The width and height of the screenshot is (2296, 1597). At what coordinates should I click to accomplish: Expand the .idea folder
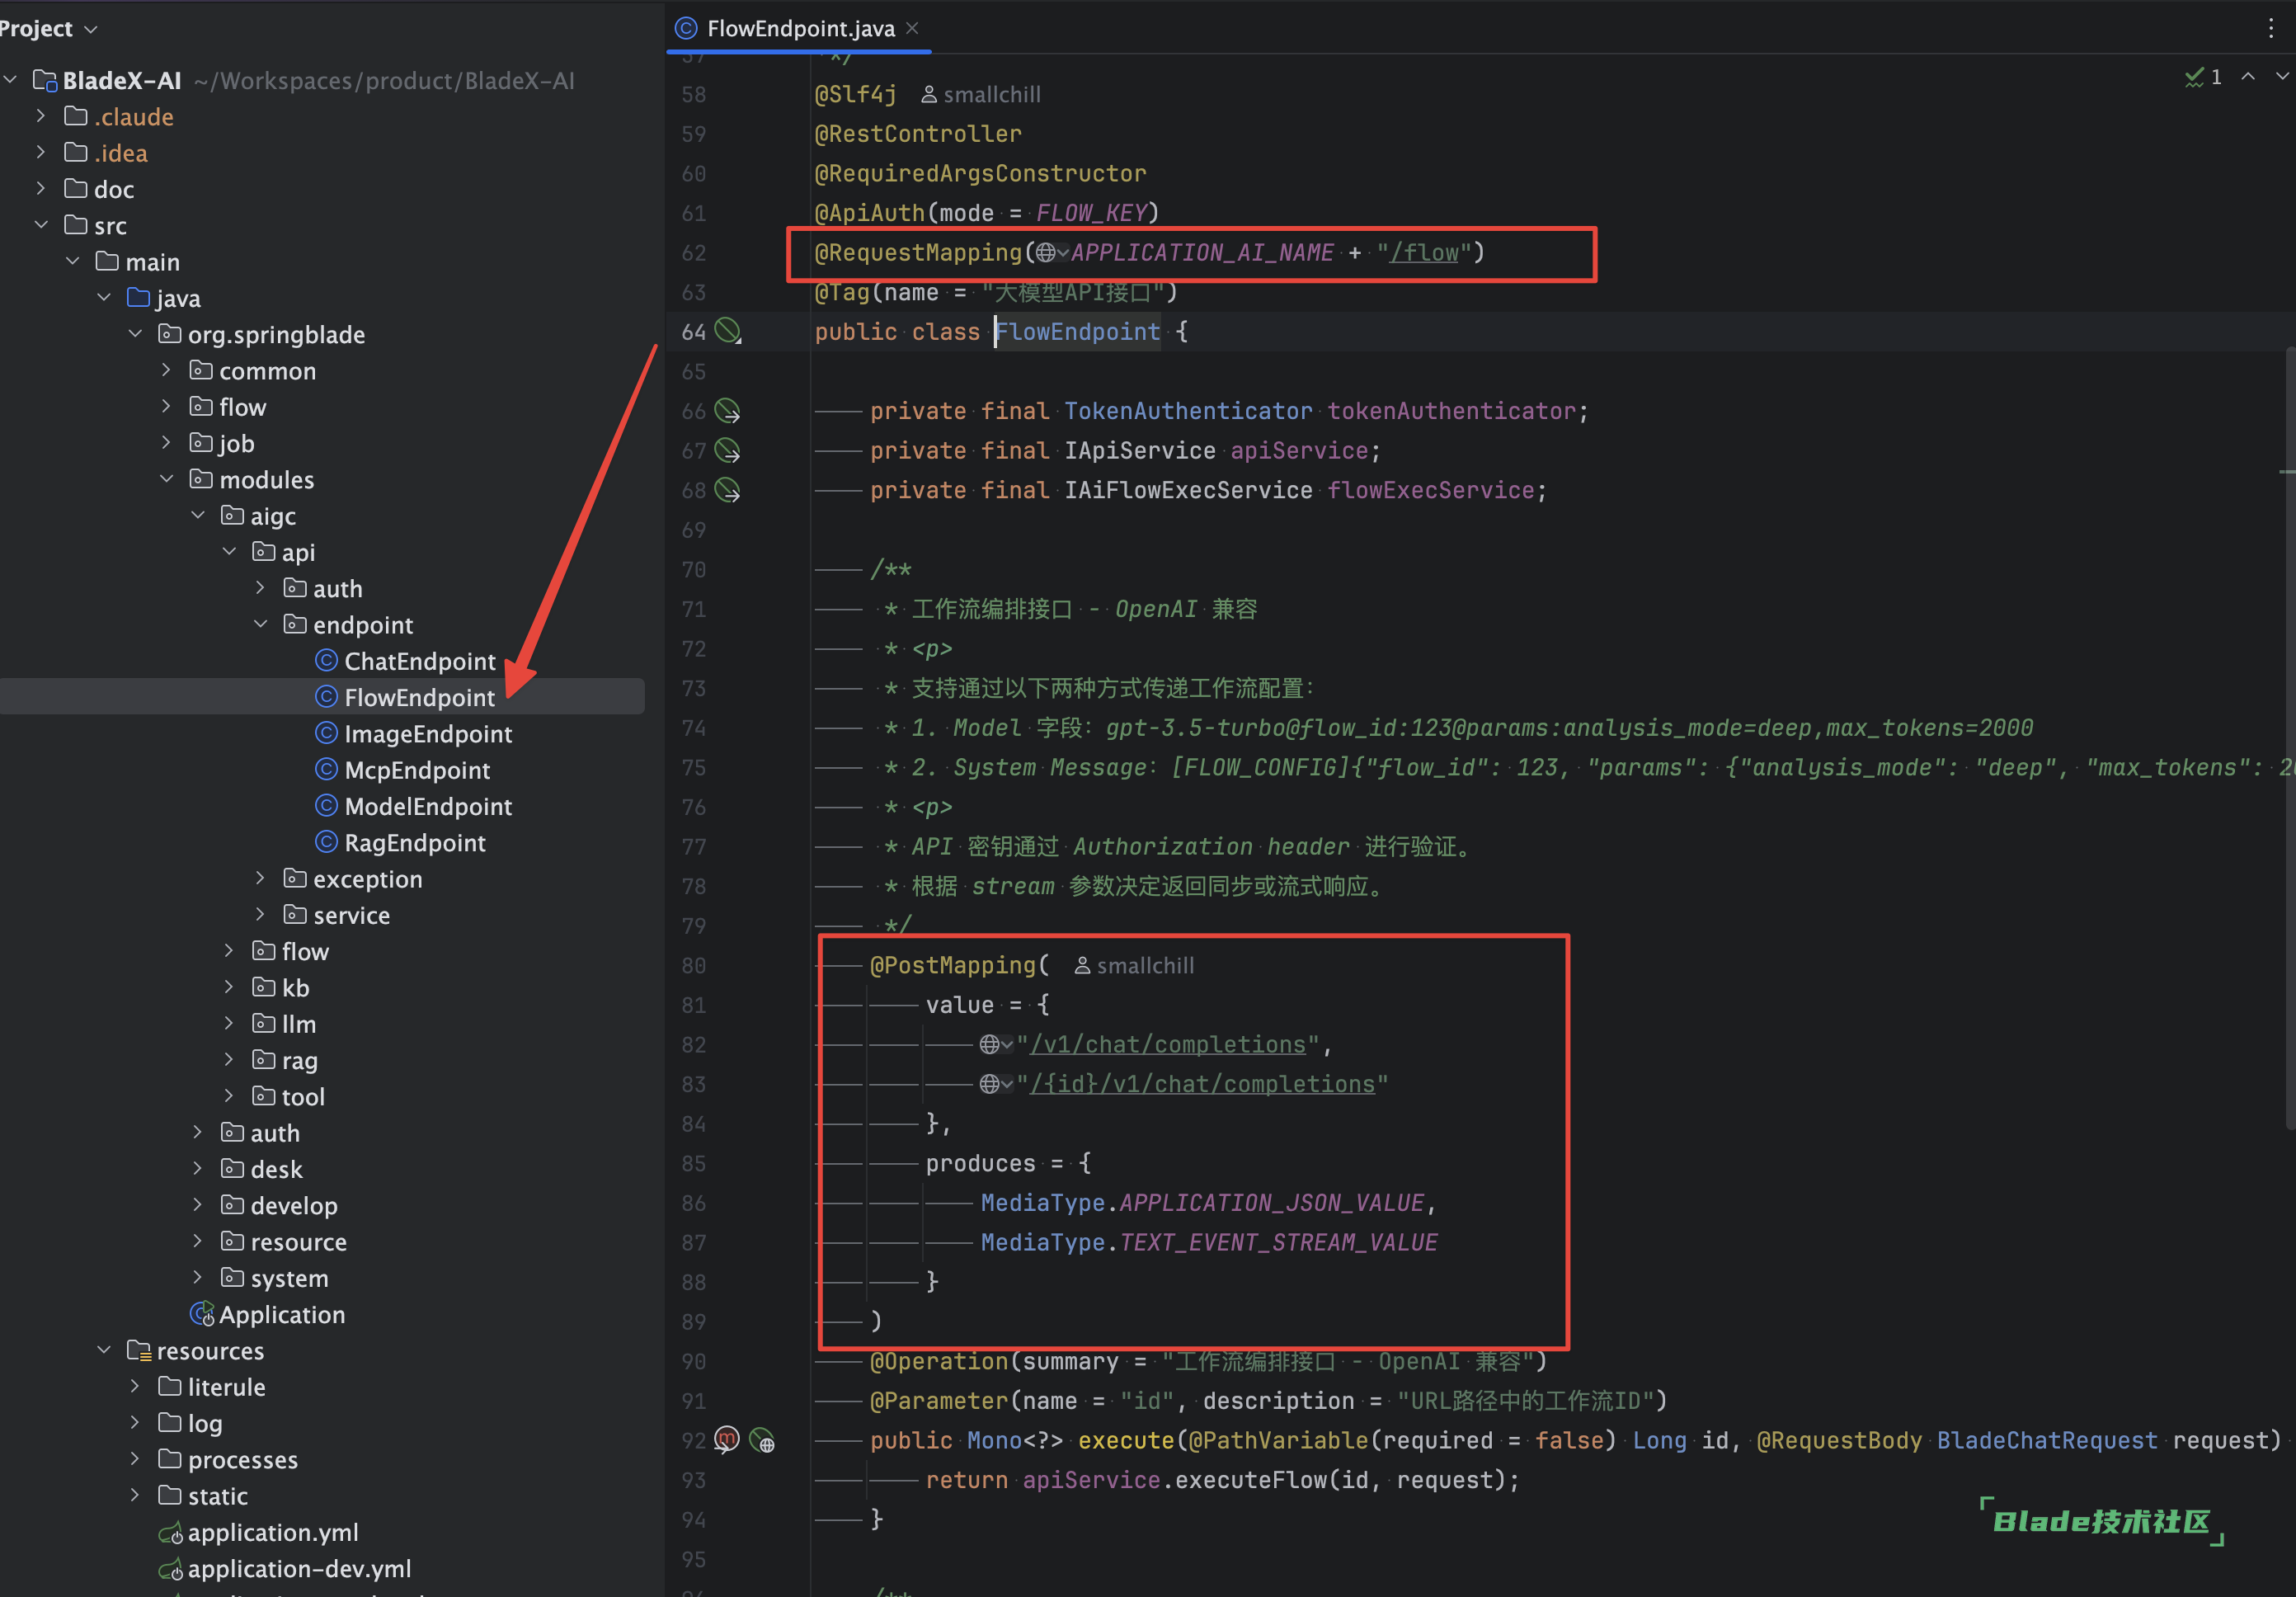click(41, 152)
